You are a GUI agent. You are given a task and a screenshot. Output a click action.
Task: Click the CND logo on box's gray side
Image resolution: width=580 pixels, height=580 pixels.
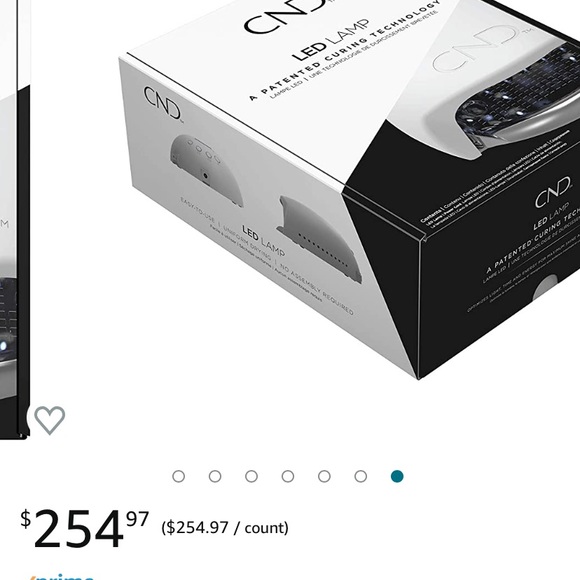[x=163, y=104]
